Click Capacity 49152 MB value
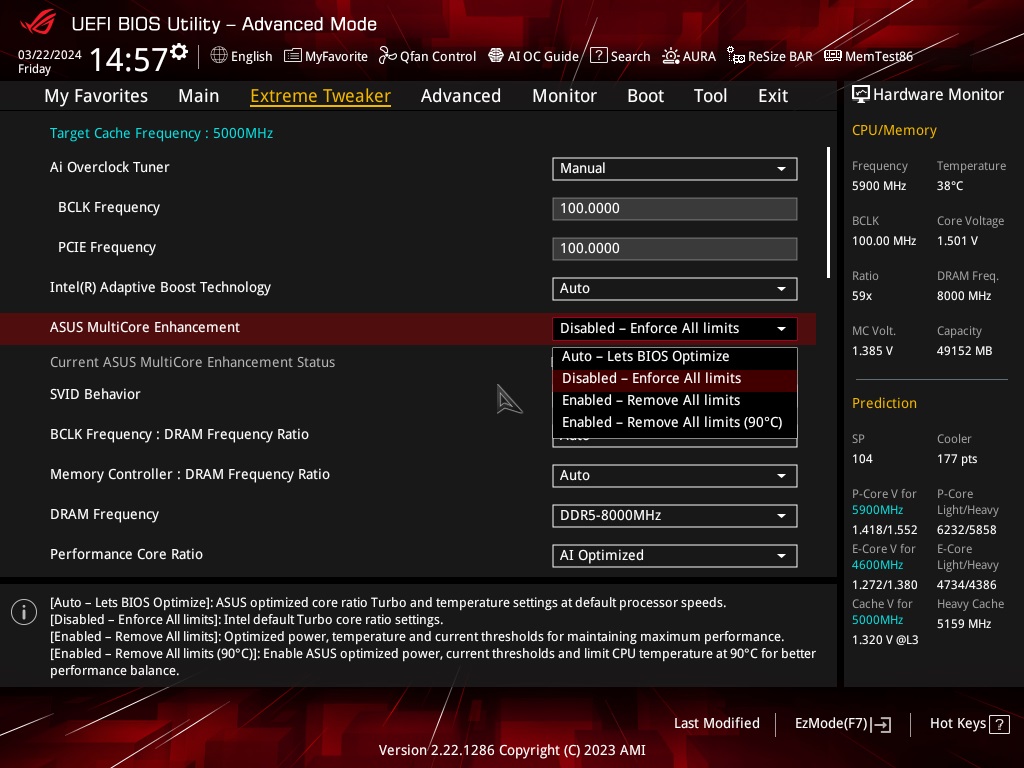The image size is (1024, 768). click(964, 351)
